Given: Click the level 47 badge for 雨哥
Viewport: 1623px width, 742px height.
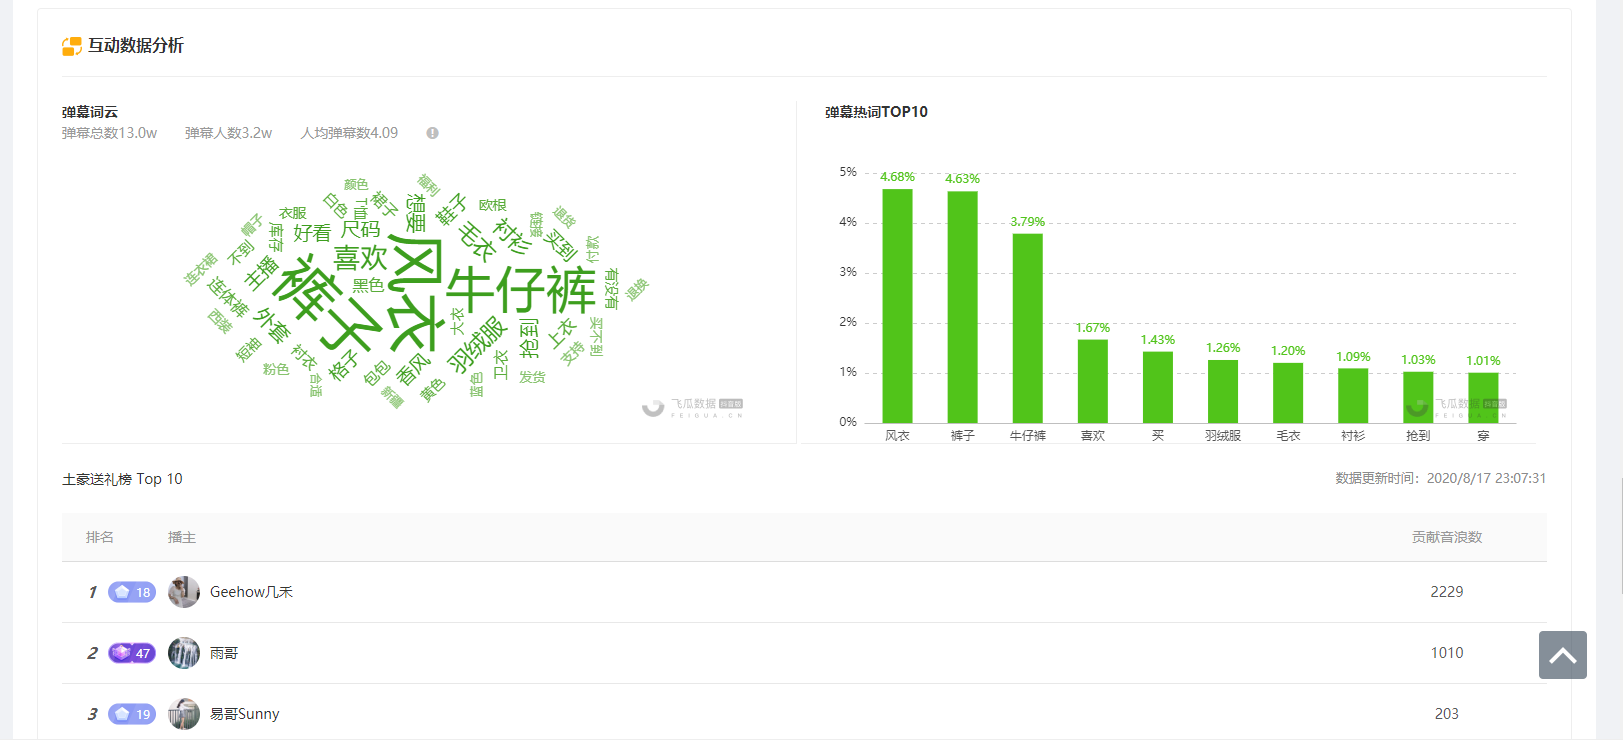Looking at the screenshot, I should (132, 653).
